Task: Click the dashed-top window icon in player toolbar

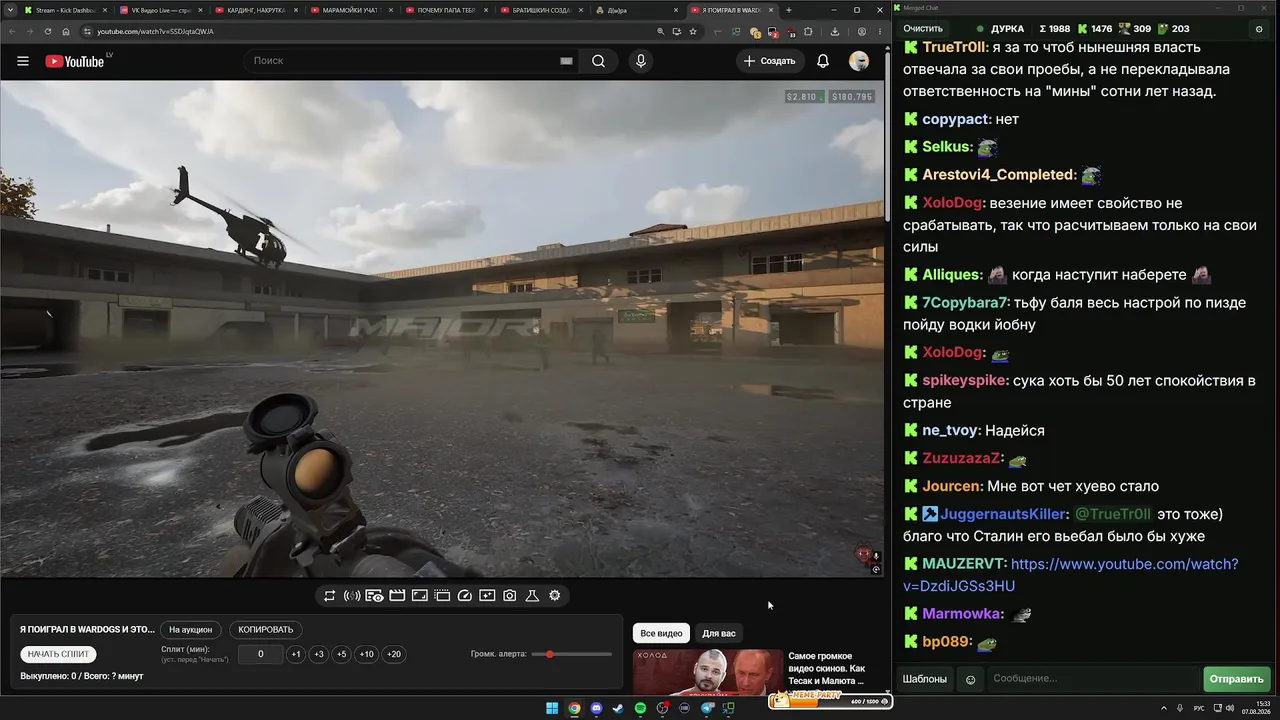Action: [x=442, y=596]
